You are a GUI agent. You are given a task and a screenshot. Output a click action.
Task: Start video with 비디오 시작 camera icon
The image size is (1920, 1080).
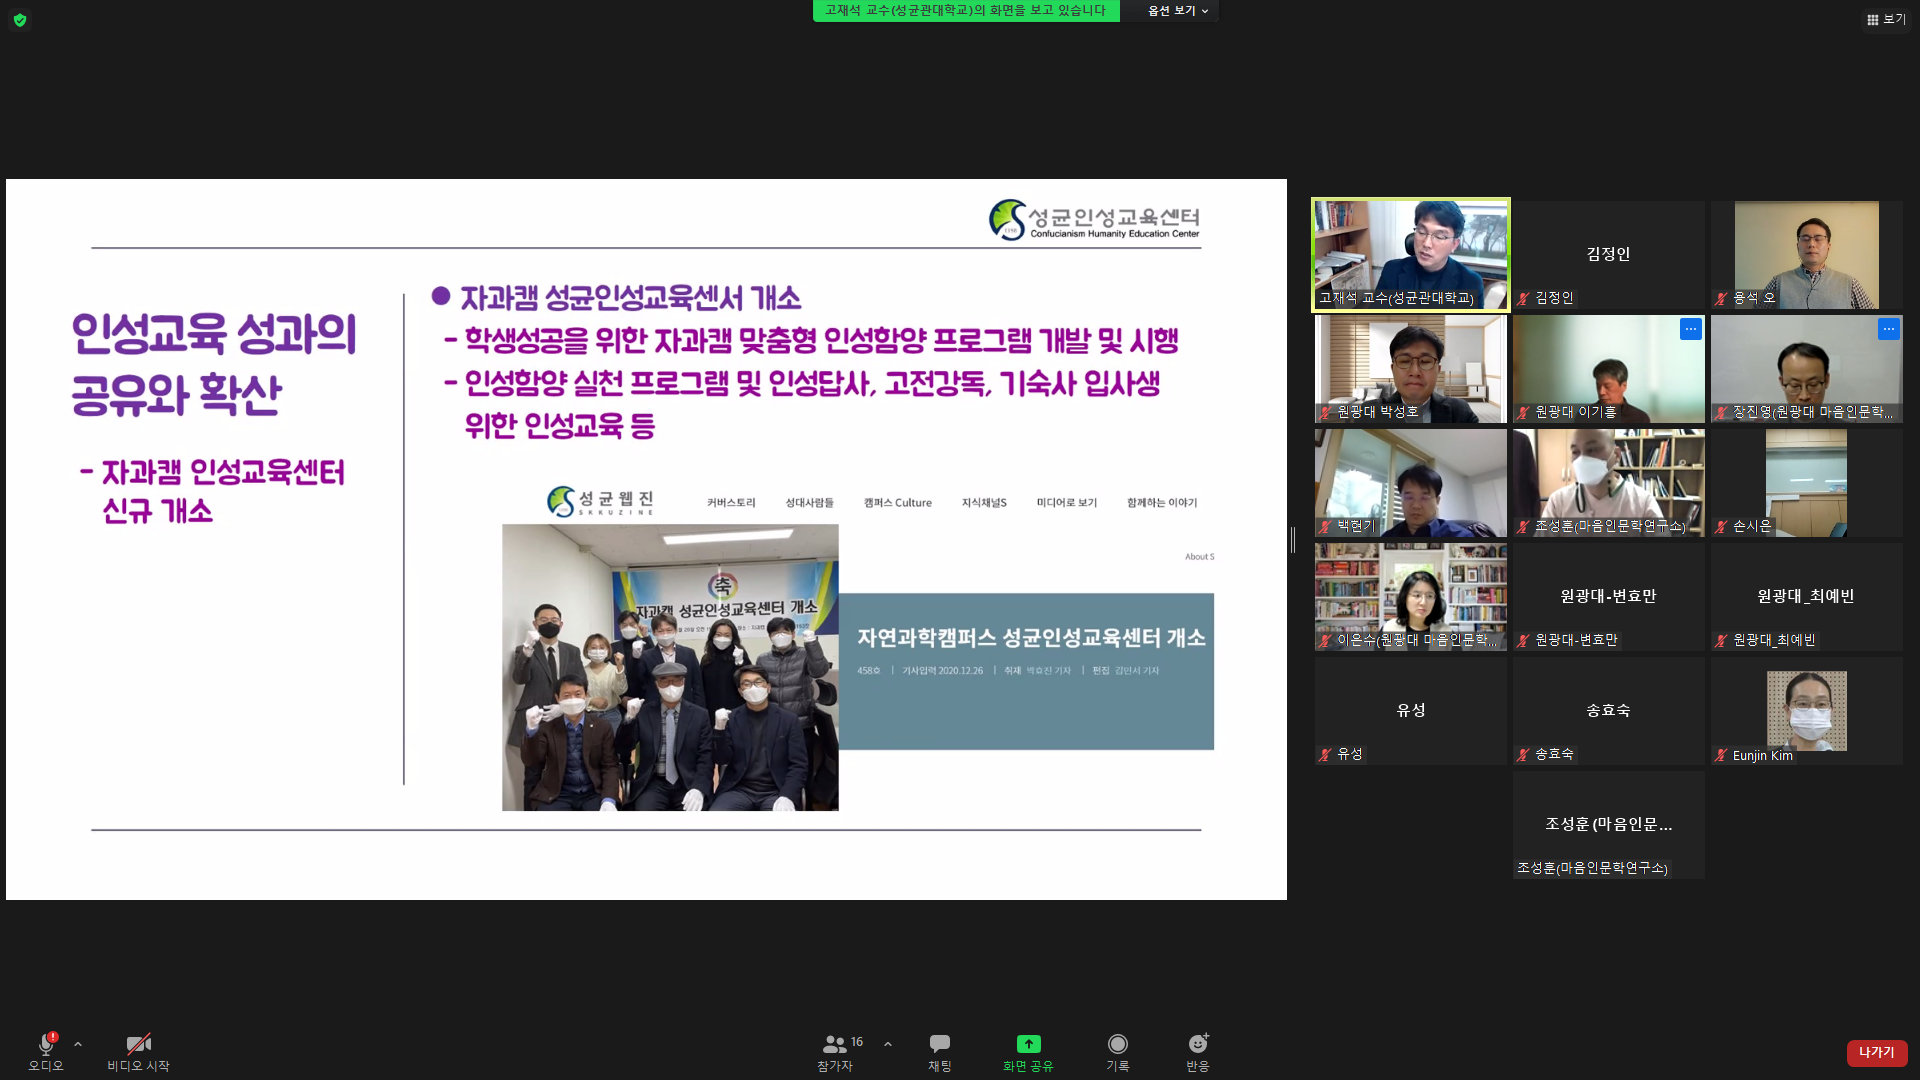(138, 1044)
